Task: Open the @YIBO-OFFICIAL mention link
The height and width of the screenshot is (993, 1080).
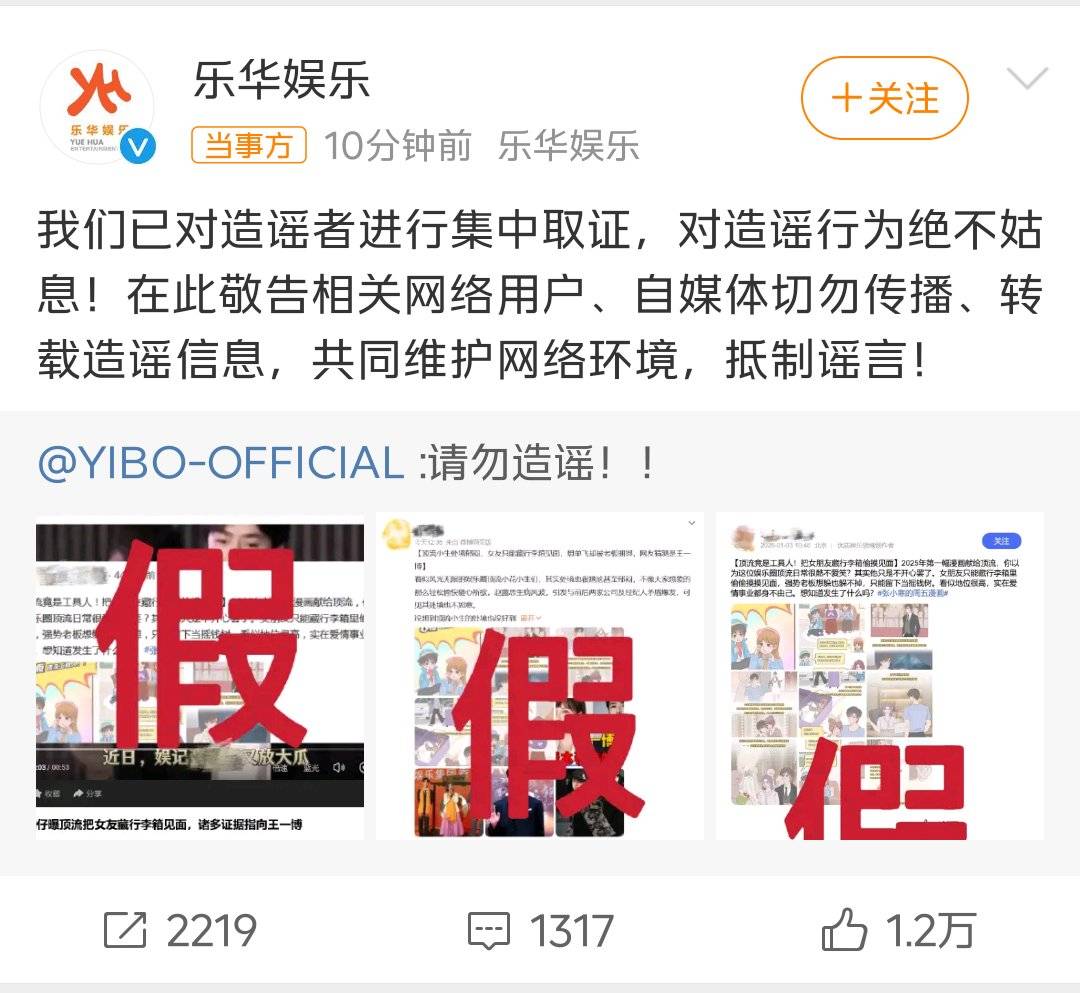Action: (220, 462)
